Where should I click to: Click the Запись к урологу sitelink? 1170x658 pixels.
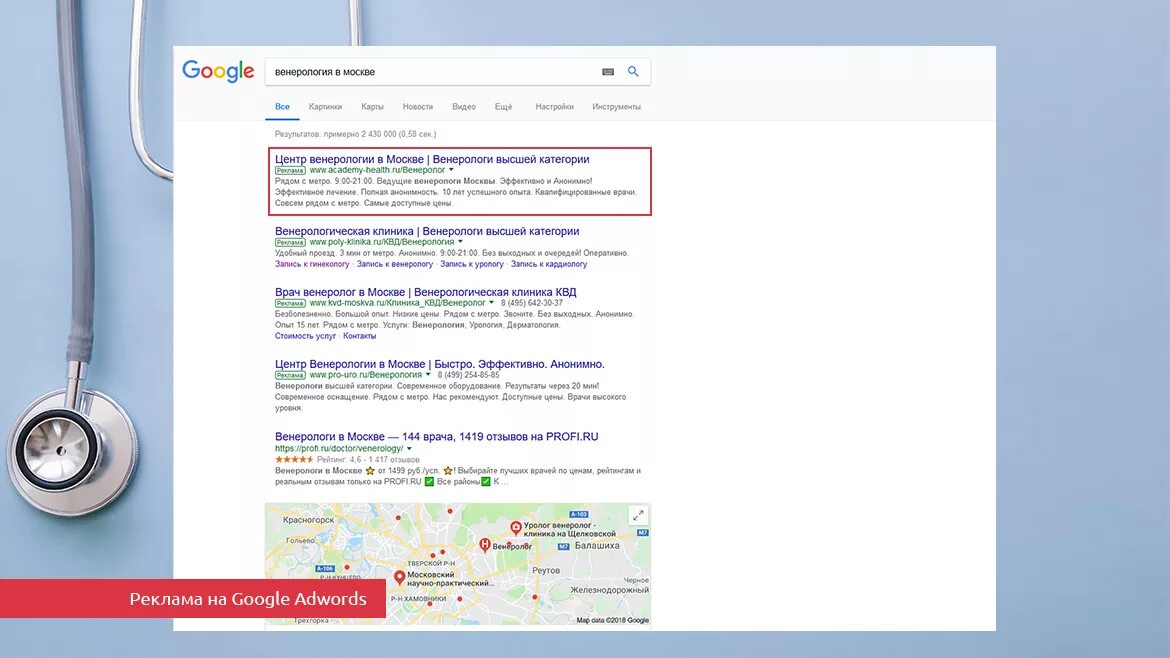(472, 264)
